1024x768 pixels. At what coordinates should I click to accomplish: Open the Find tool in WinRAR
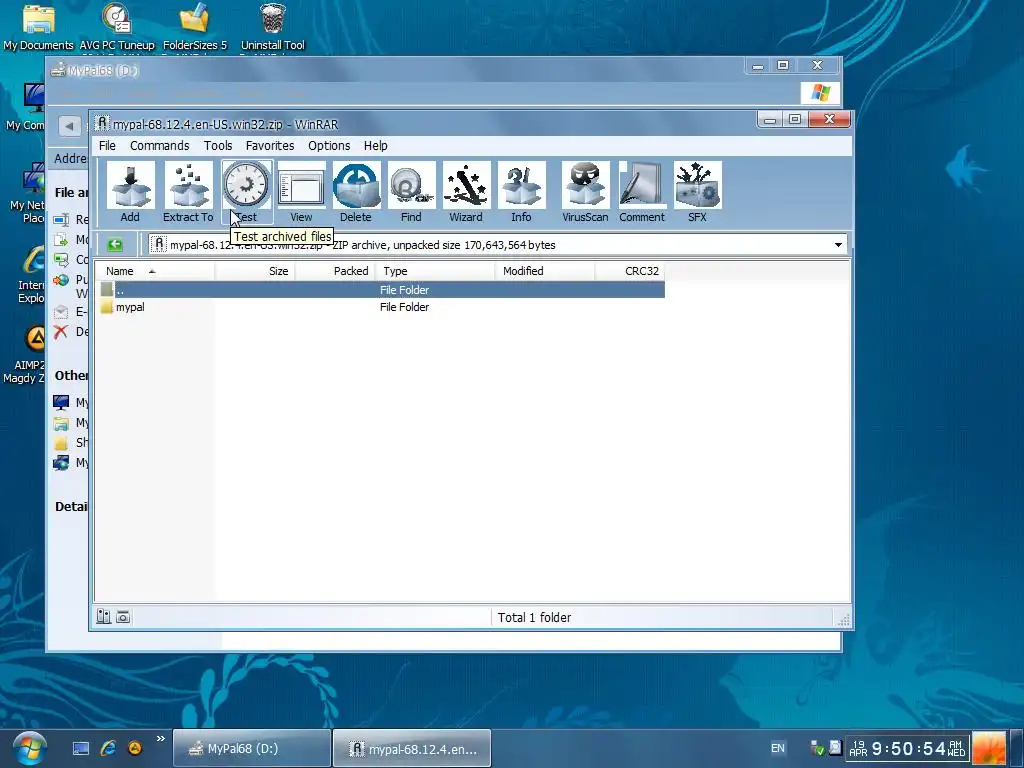[411, 192]
